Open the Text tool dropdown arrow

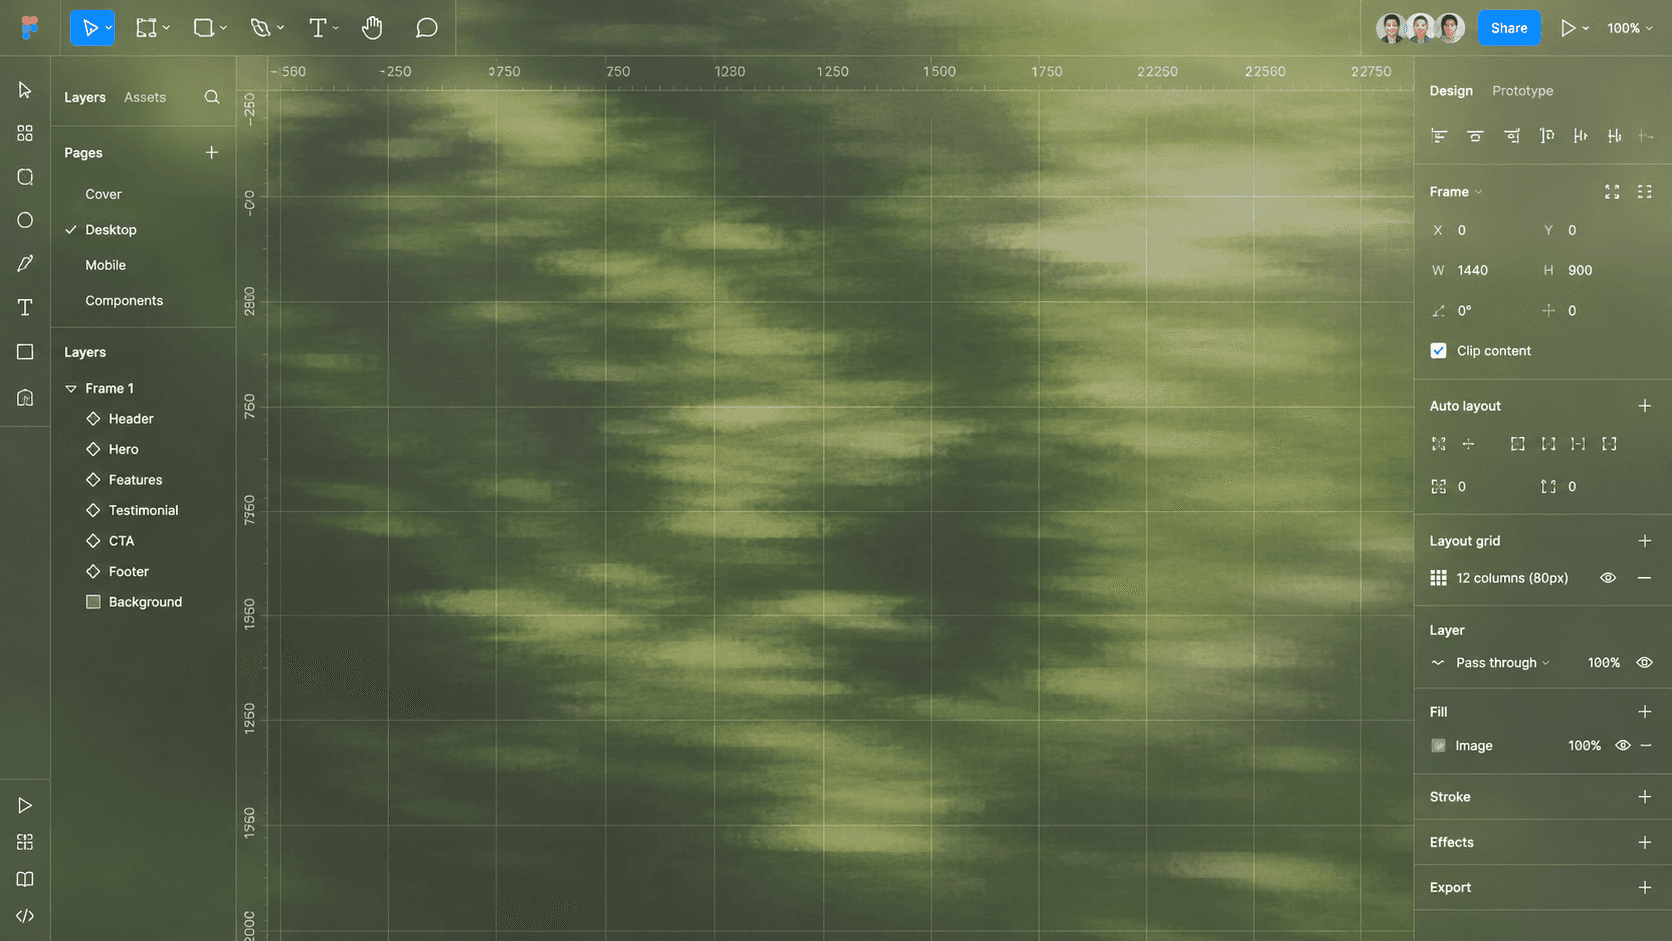click(x=335, y=28)
